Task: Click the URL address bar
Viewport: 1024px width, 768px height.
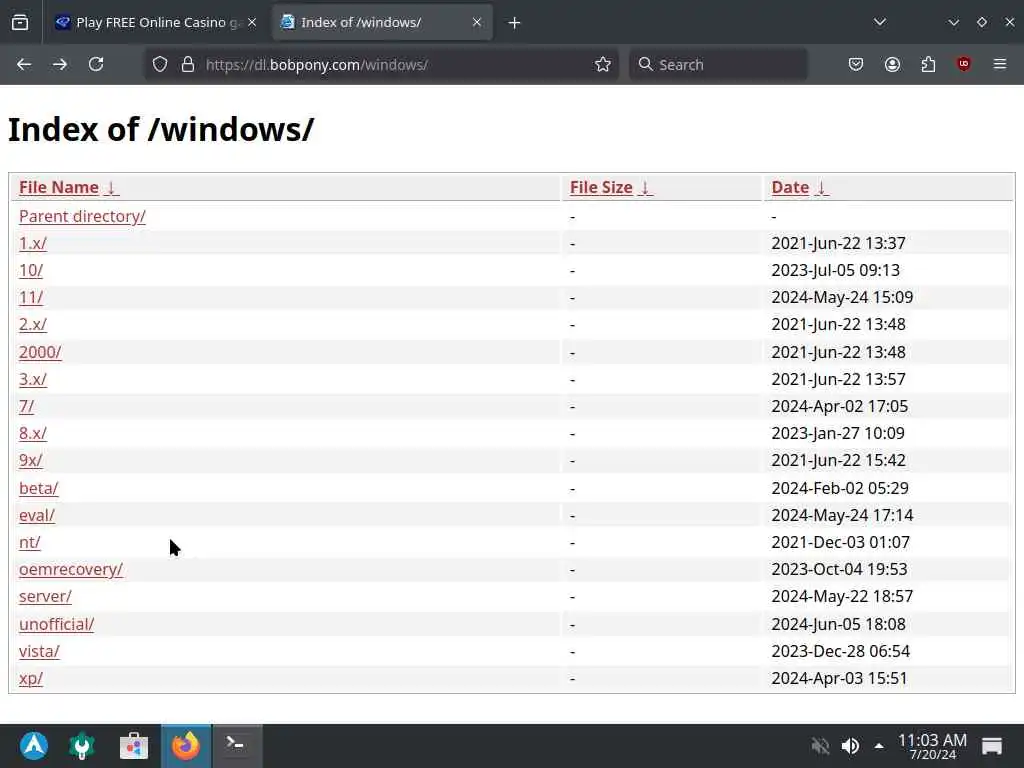Action: (381, 65)
